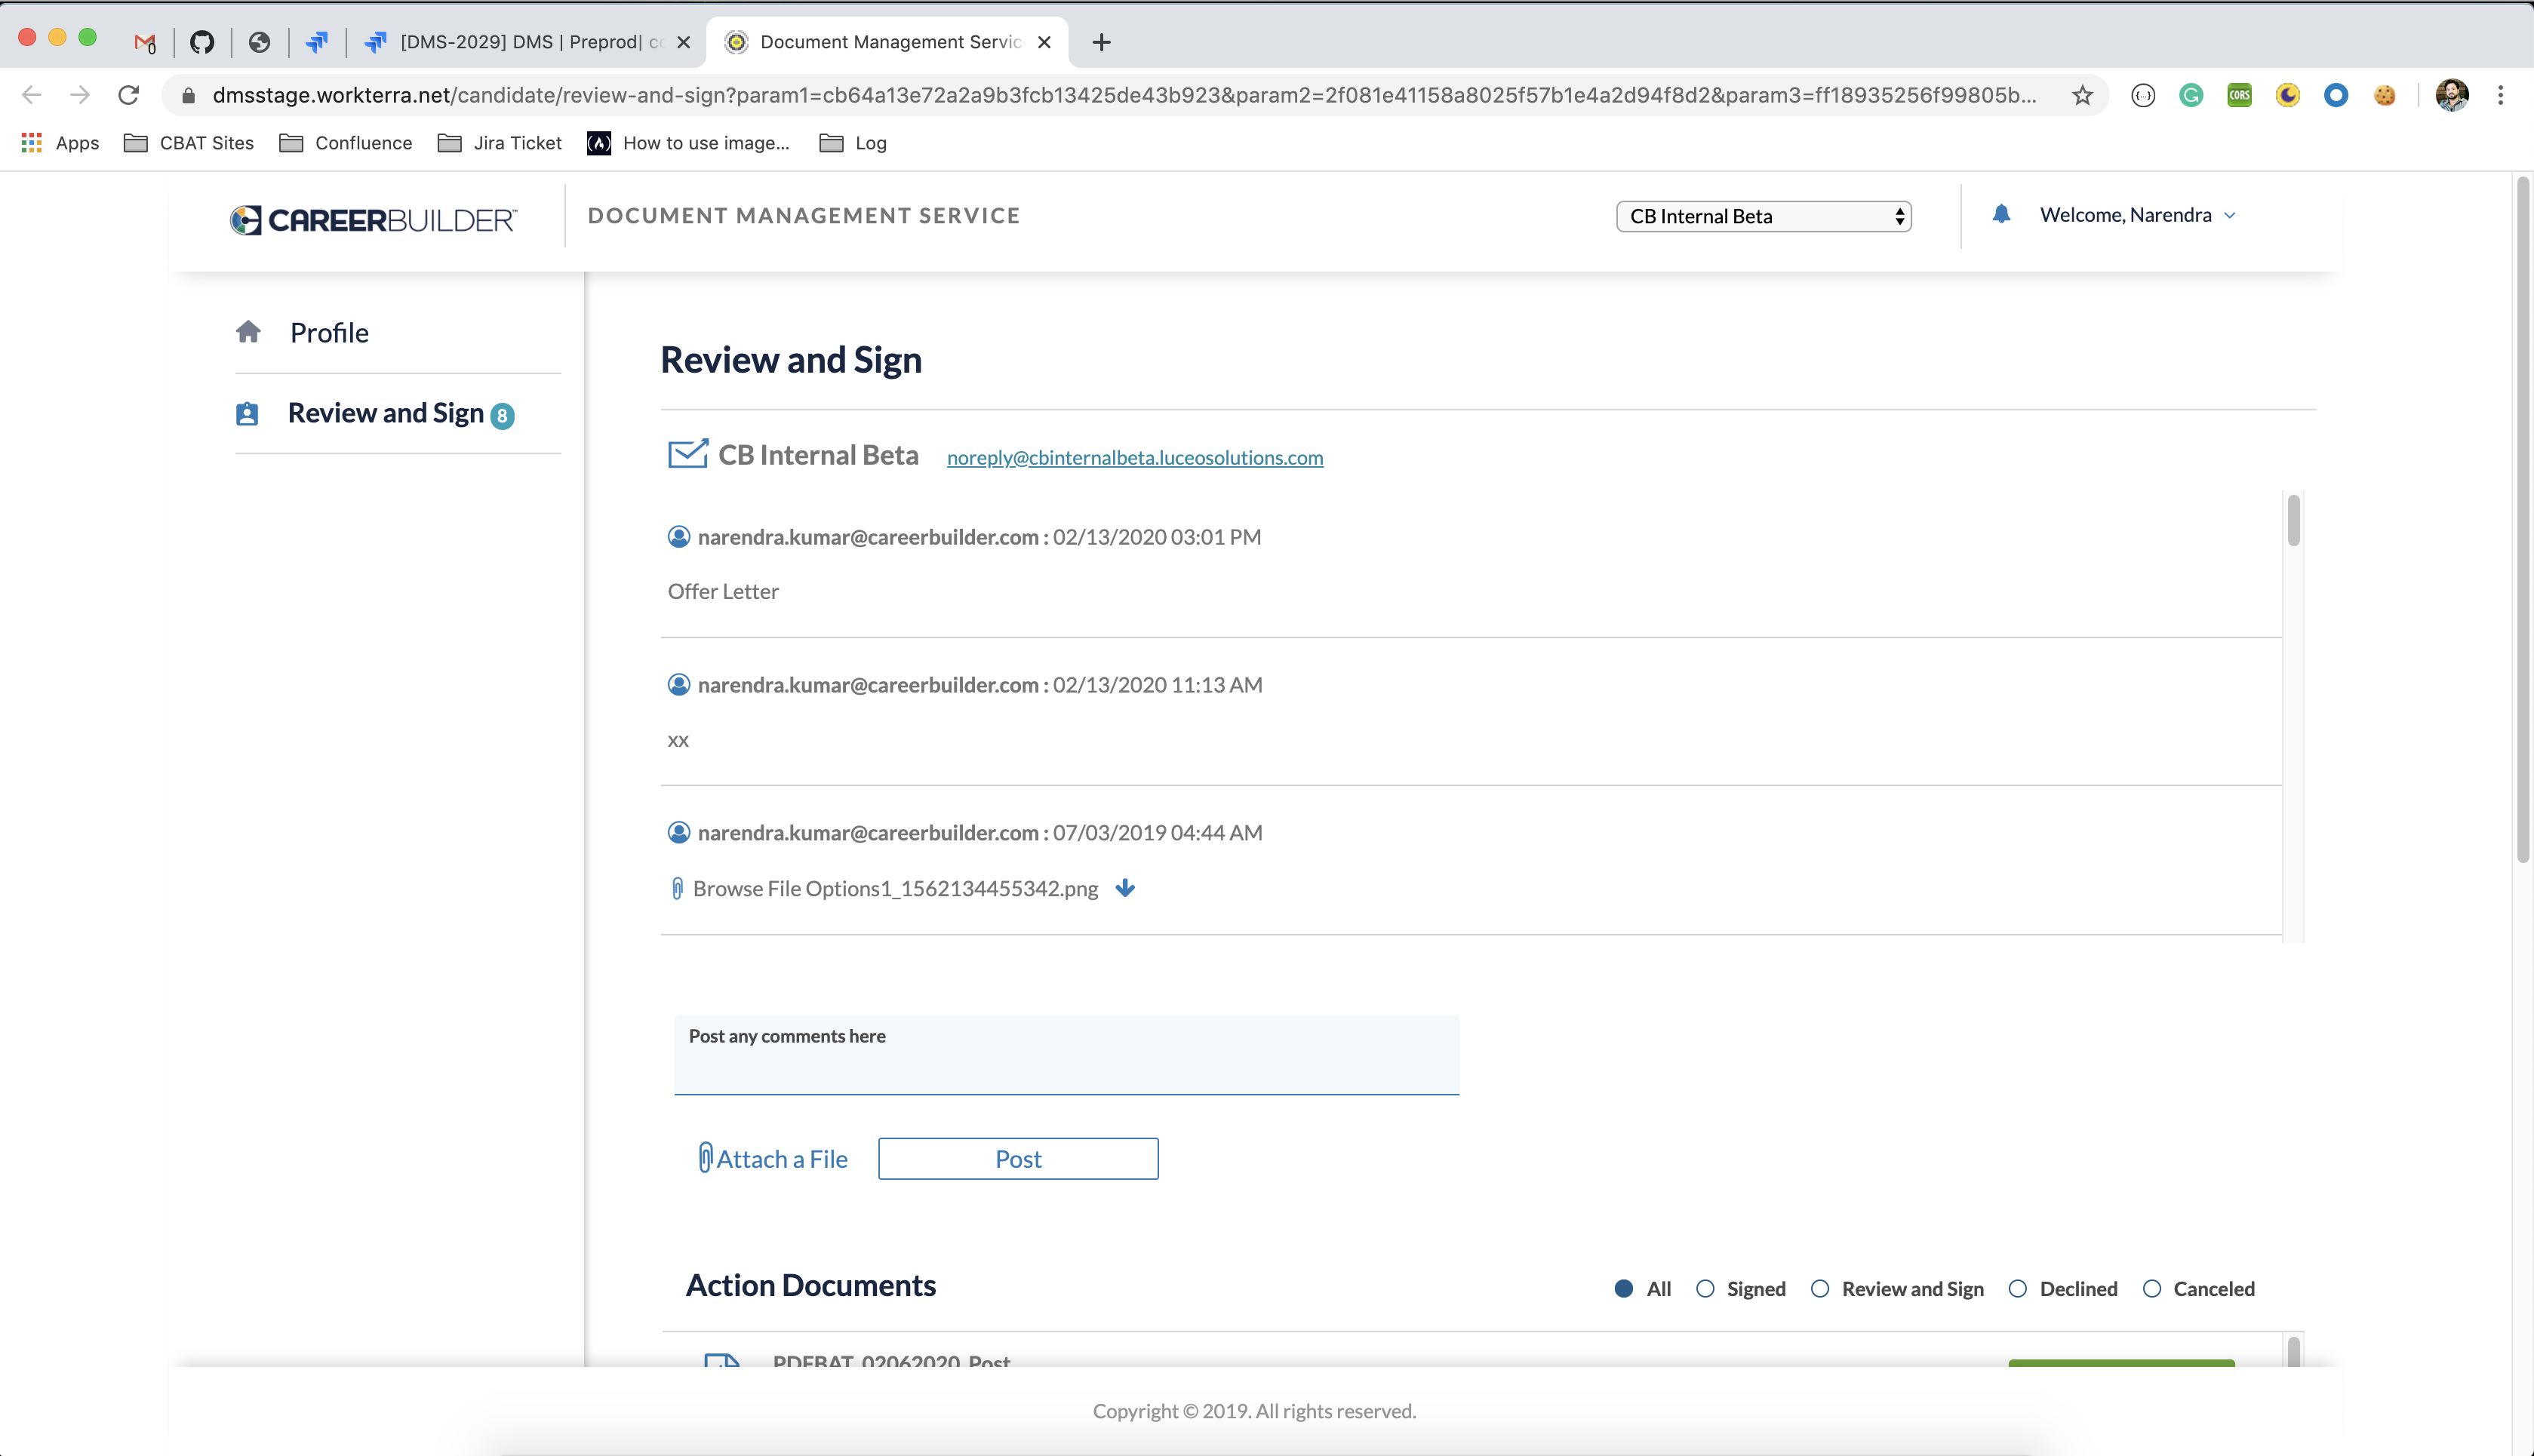2534x1456 pixels.
Task: Click the Browse File Options1_1562134455342.png filename
Action: 895,888
